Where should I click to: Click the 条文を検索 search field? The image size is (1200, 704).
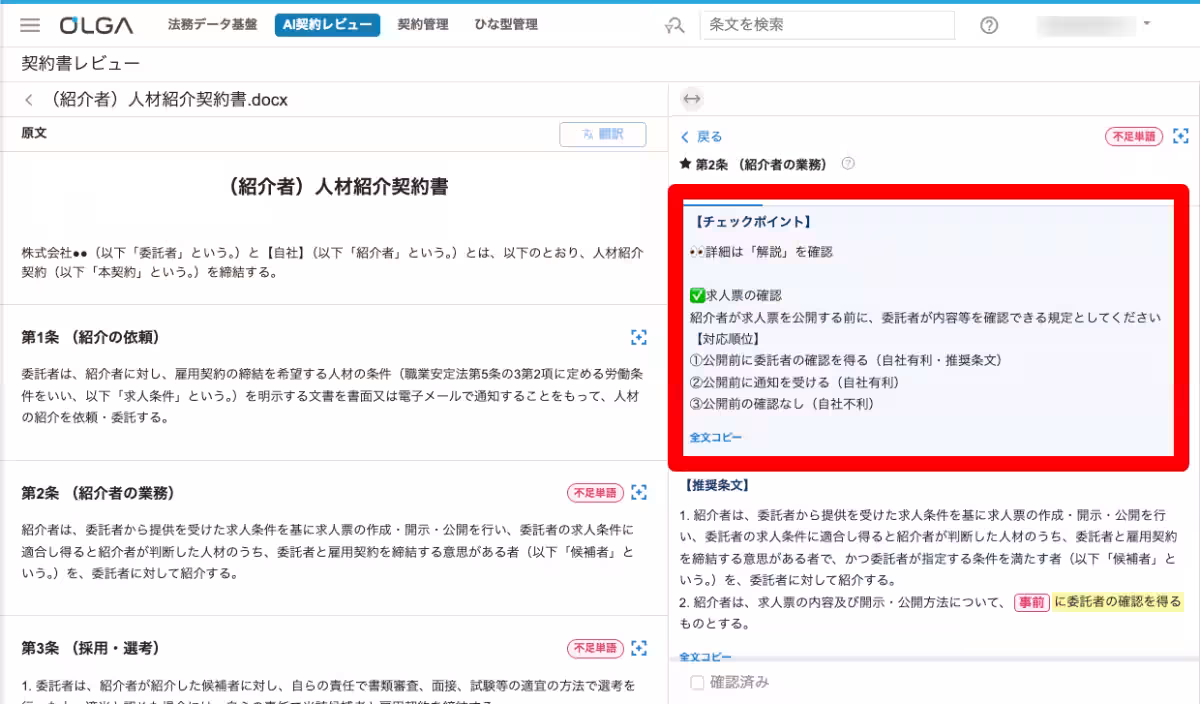(827, 25)
